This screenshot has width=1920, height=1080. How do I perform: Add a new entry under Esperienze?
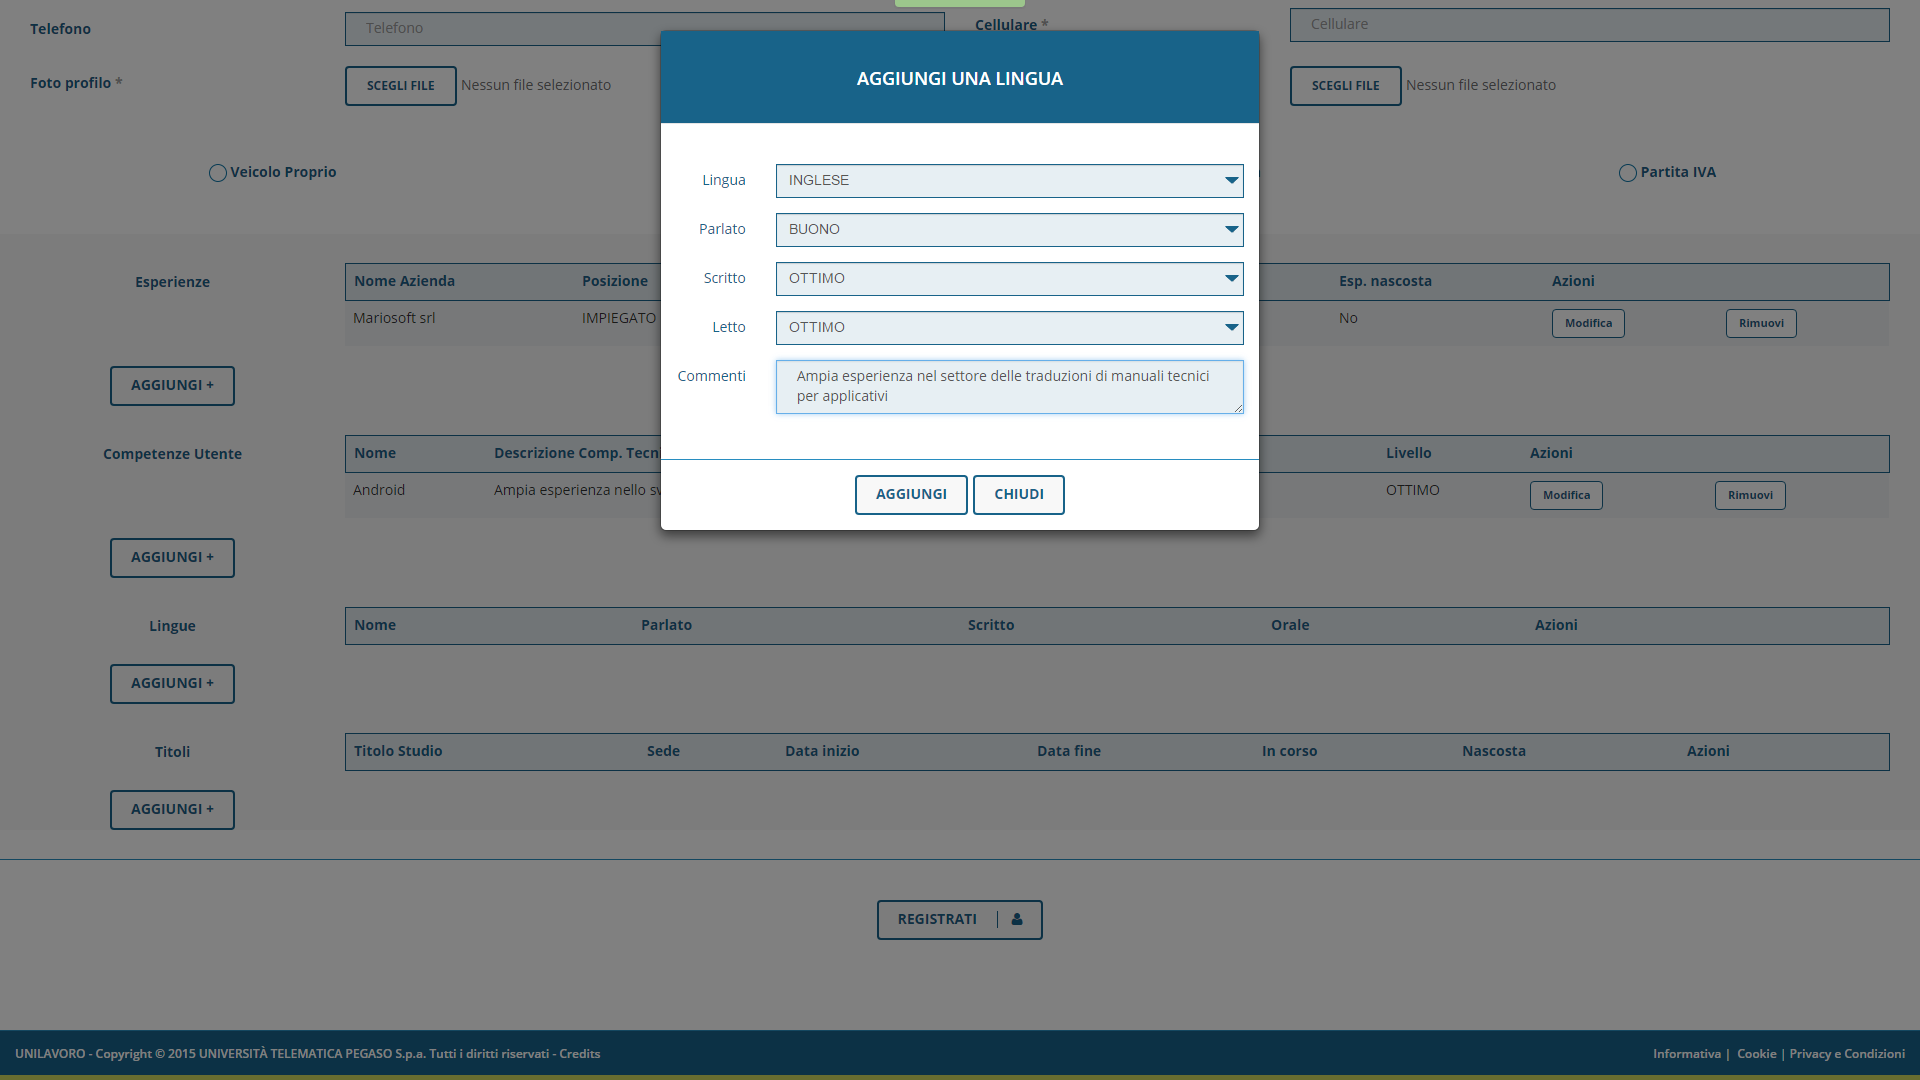[x=172, y=386]
